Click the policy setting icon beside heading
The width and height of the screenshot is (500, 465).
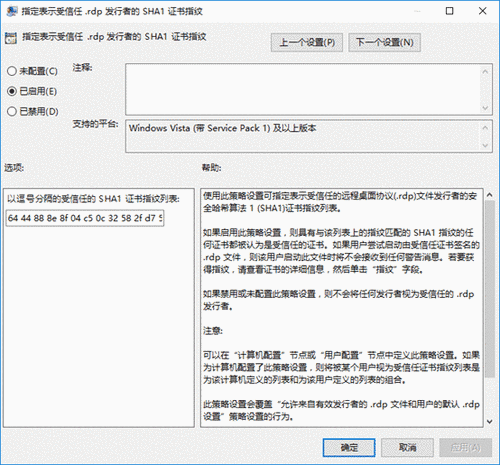(x=11, y=38)
